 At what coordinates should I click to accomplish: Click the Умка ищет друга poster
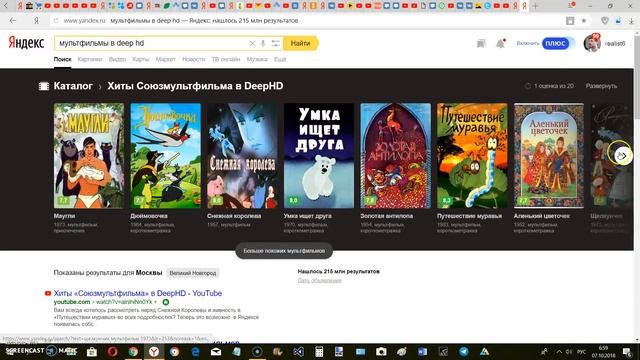pos(319,156)
